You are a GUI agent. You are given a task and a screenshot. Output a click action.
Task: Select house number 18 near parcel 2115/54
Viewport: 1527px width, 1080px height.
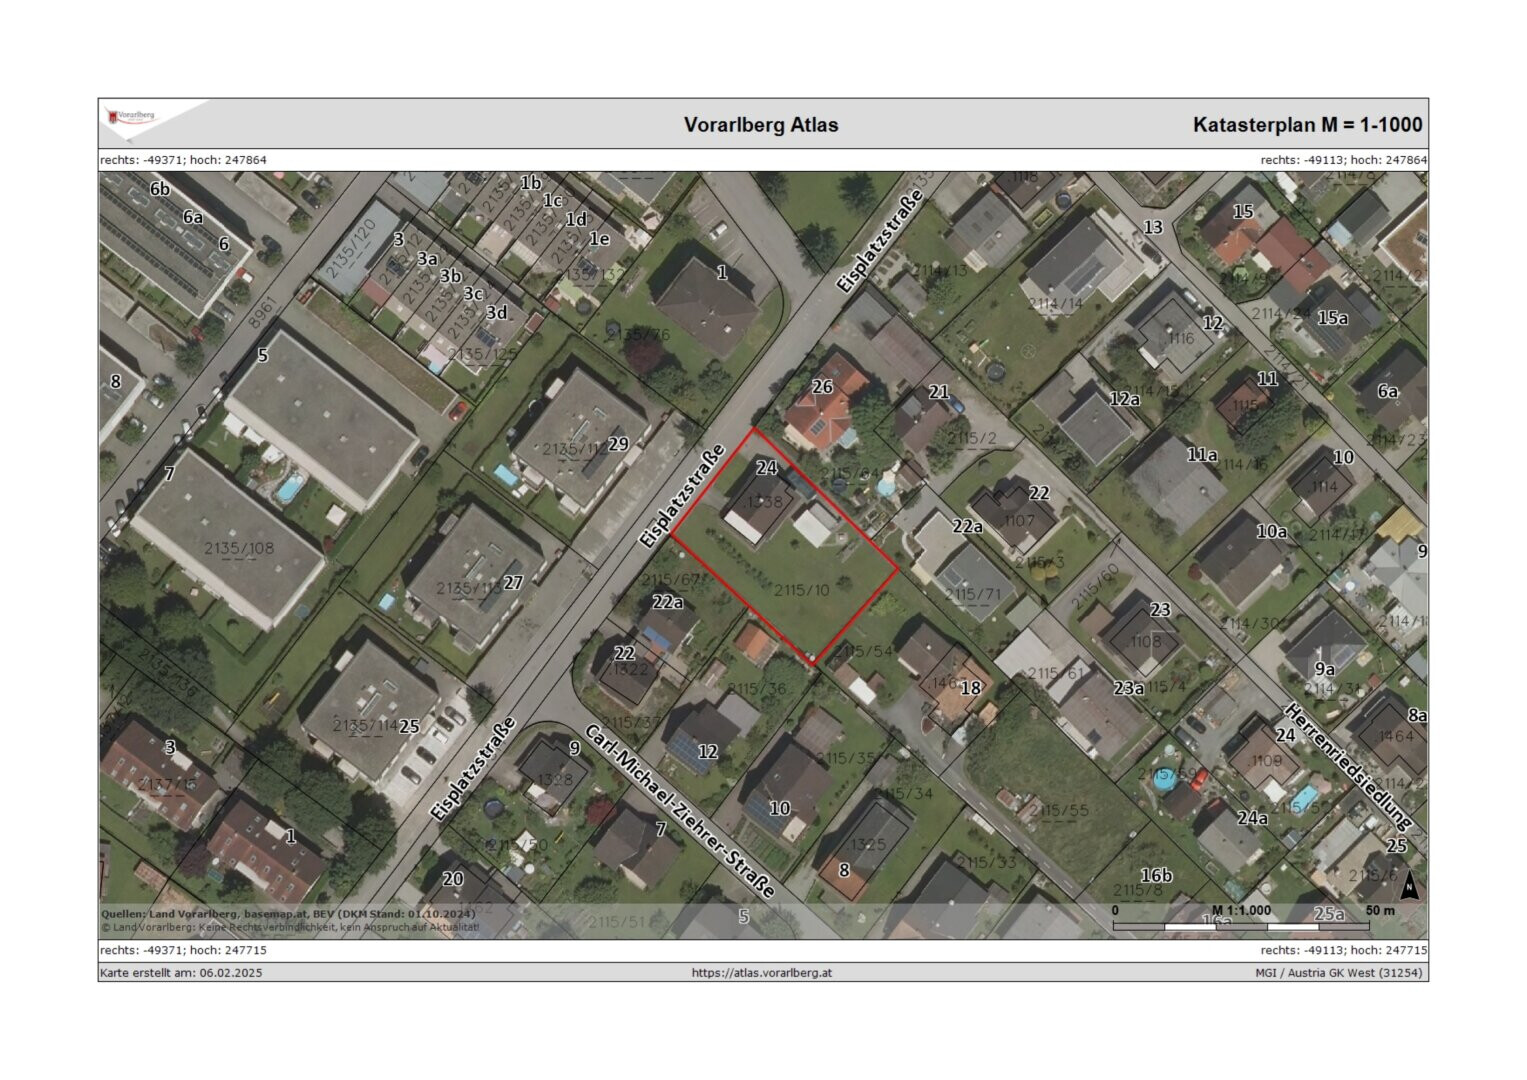pyautogui.click(x=970, y=688)
